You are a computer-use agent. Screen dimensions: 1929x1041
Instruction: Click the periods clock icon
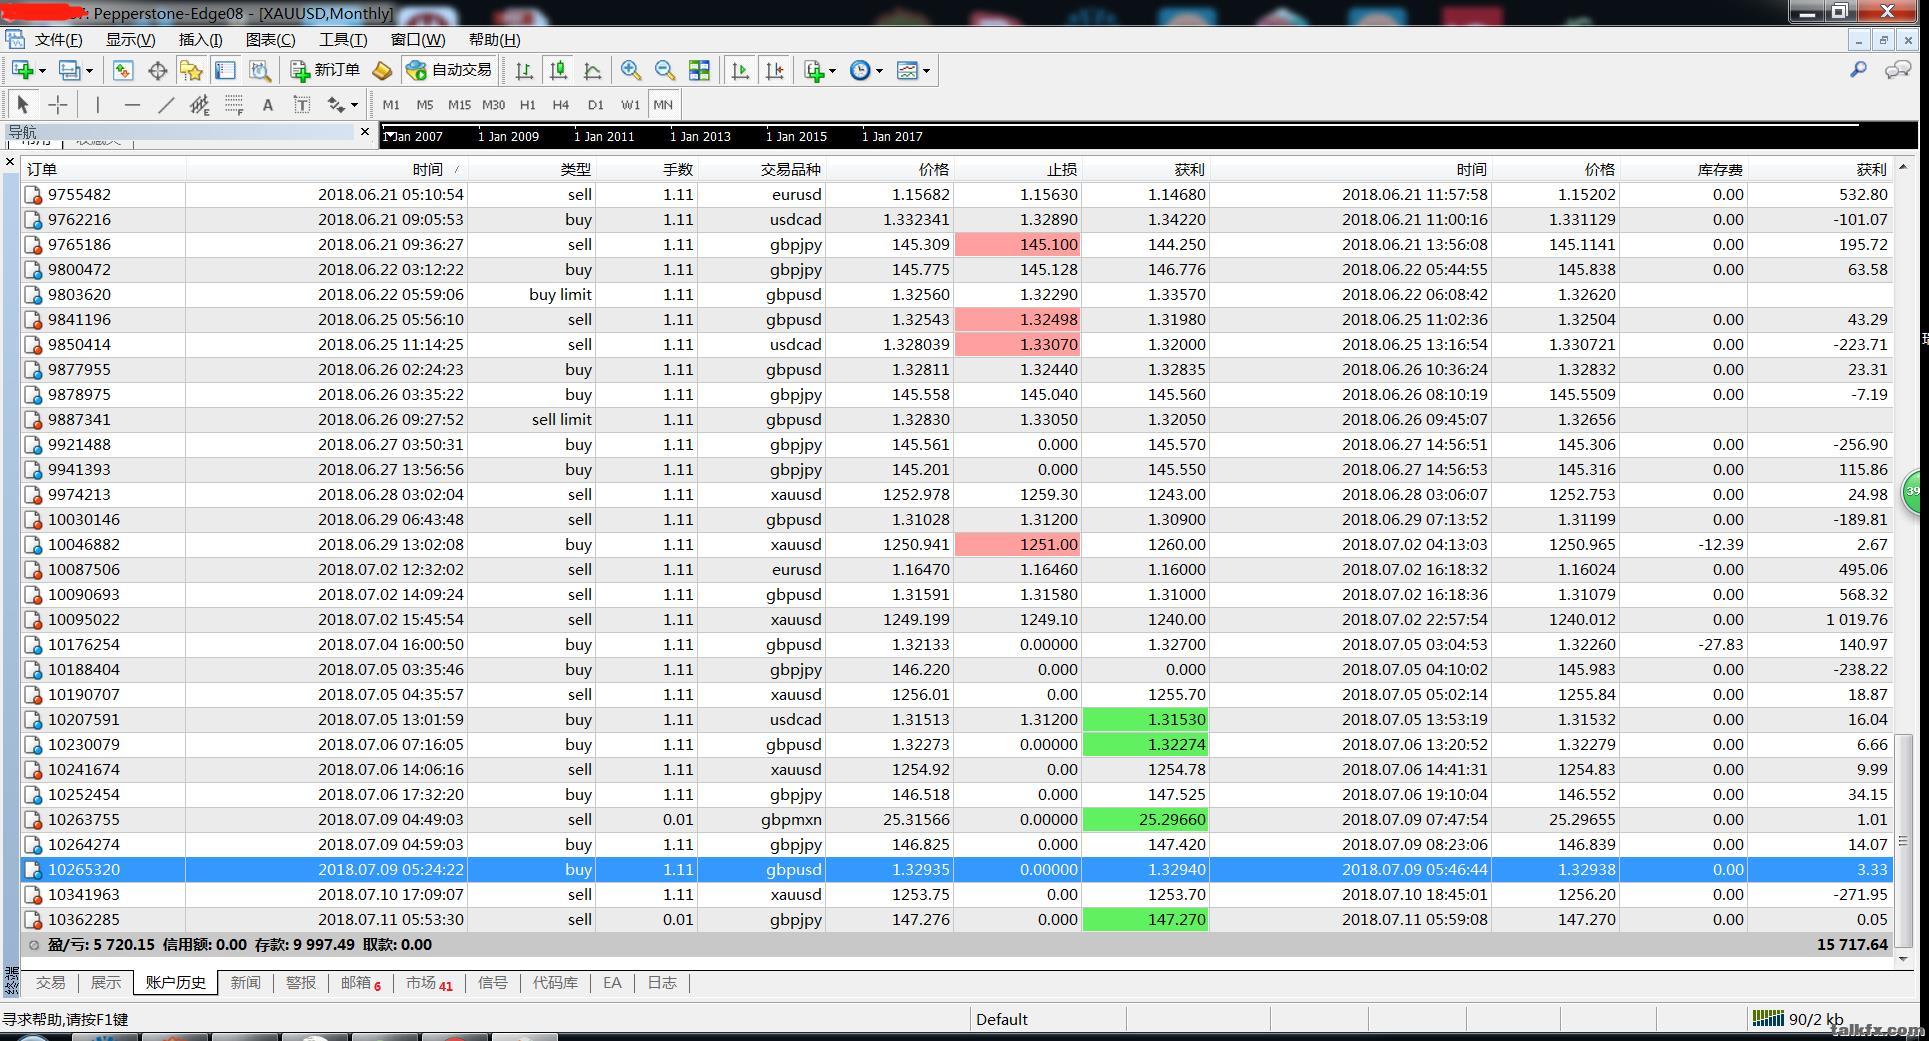coord(860,70)
